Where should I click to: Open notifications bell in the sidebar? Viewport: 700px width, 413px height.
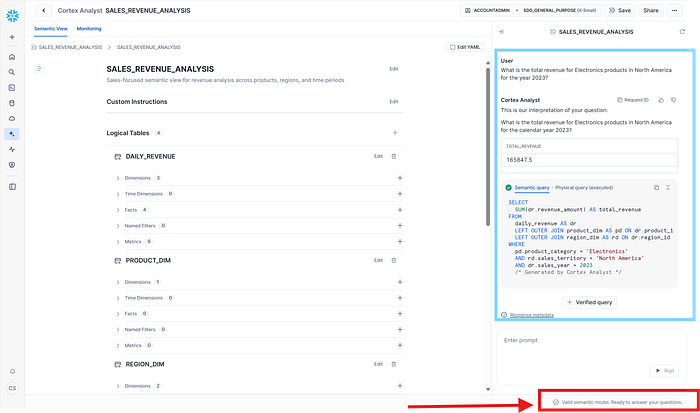(x=12, y=371)
